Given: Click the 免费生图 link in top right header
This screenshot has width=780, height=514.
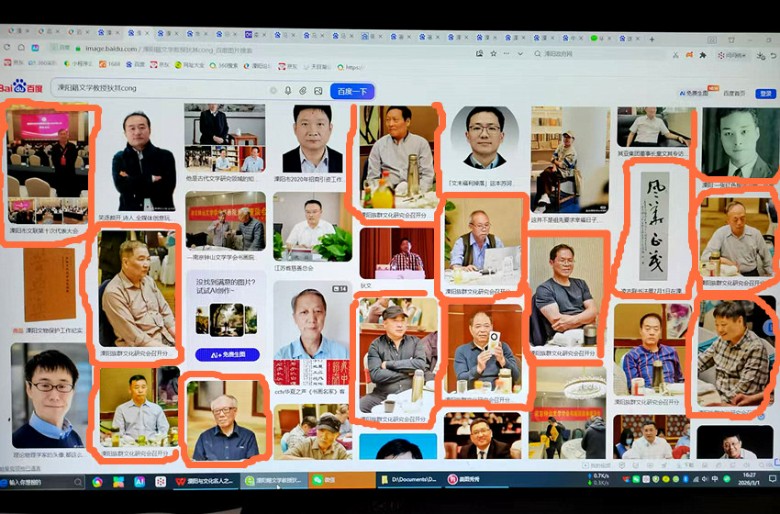Looking at the screenshot, I should (697, 93).
